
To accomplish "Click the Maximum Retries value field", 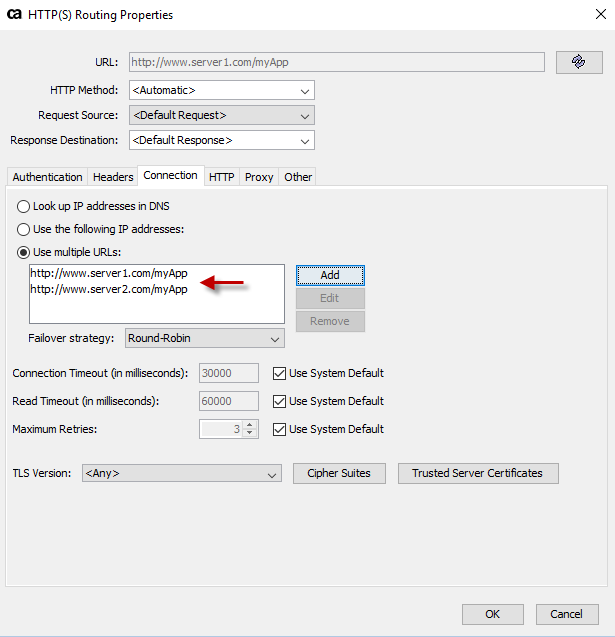I will point(221,429).
